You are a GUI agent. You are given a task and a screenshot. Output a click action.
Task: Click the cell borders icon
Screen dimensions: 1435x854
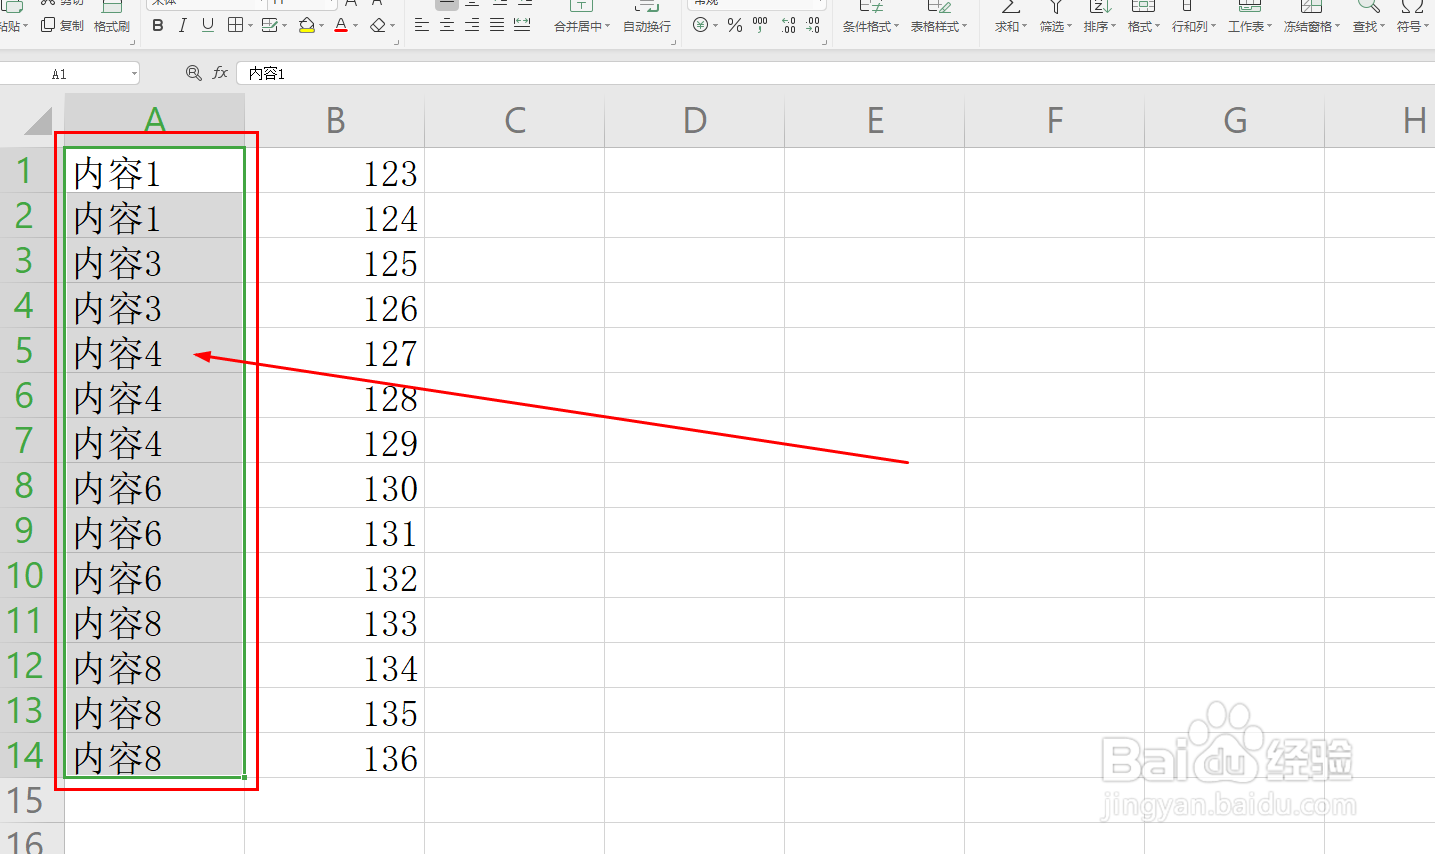235,26
